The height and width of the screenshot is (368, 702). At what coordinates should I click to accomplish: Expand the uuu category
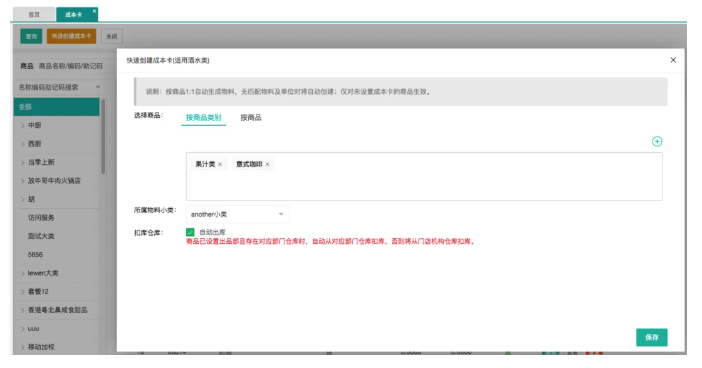[x=22, y=328]
